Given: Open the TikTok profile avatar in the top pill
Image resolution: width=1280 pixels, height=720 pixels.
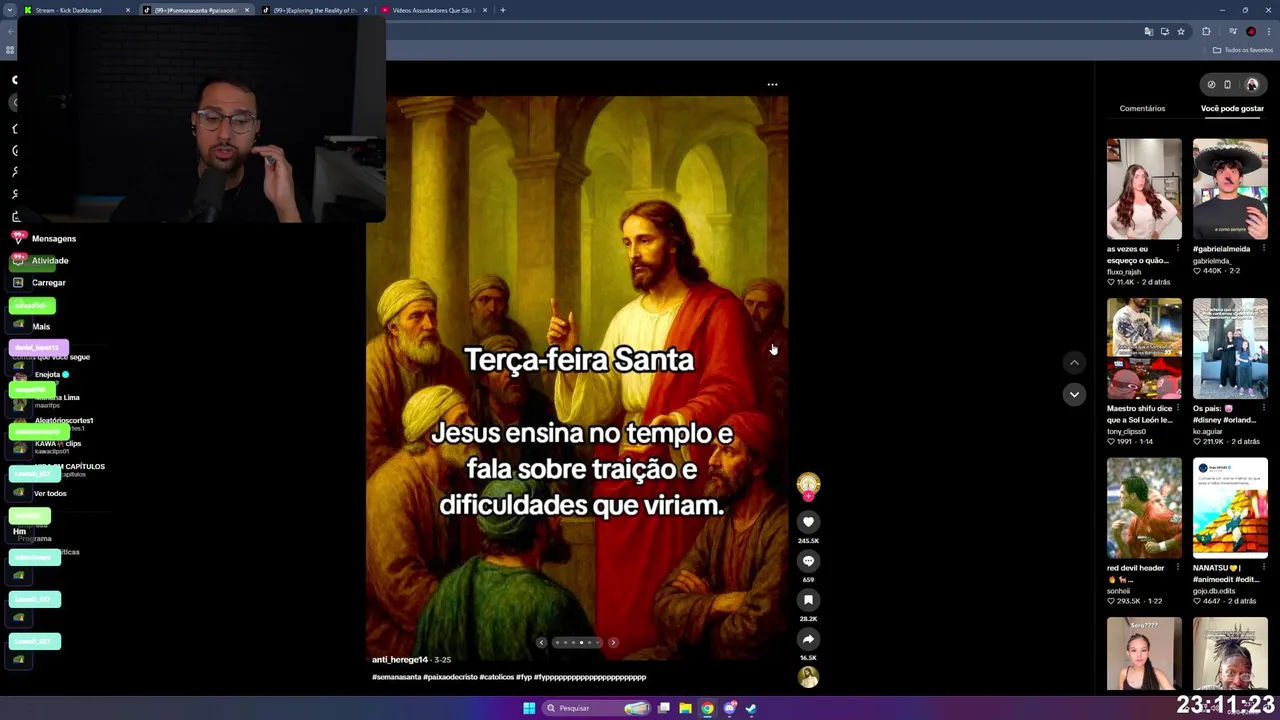Looking at the screenshot, I should (x=1252, y=85).
